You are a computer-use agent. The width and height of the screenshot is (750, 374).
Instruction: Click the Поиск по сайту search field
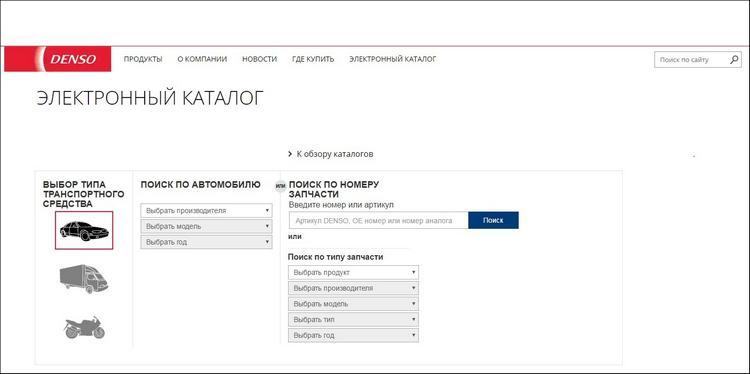tap(692, 60)
